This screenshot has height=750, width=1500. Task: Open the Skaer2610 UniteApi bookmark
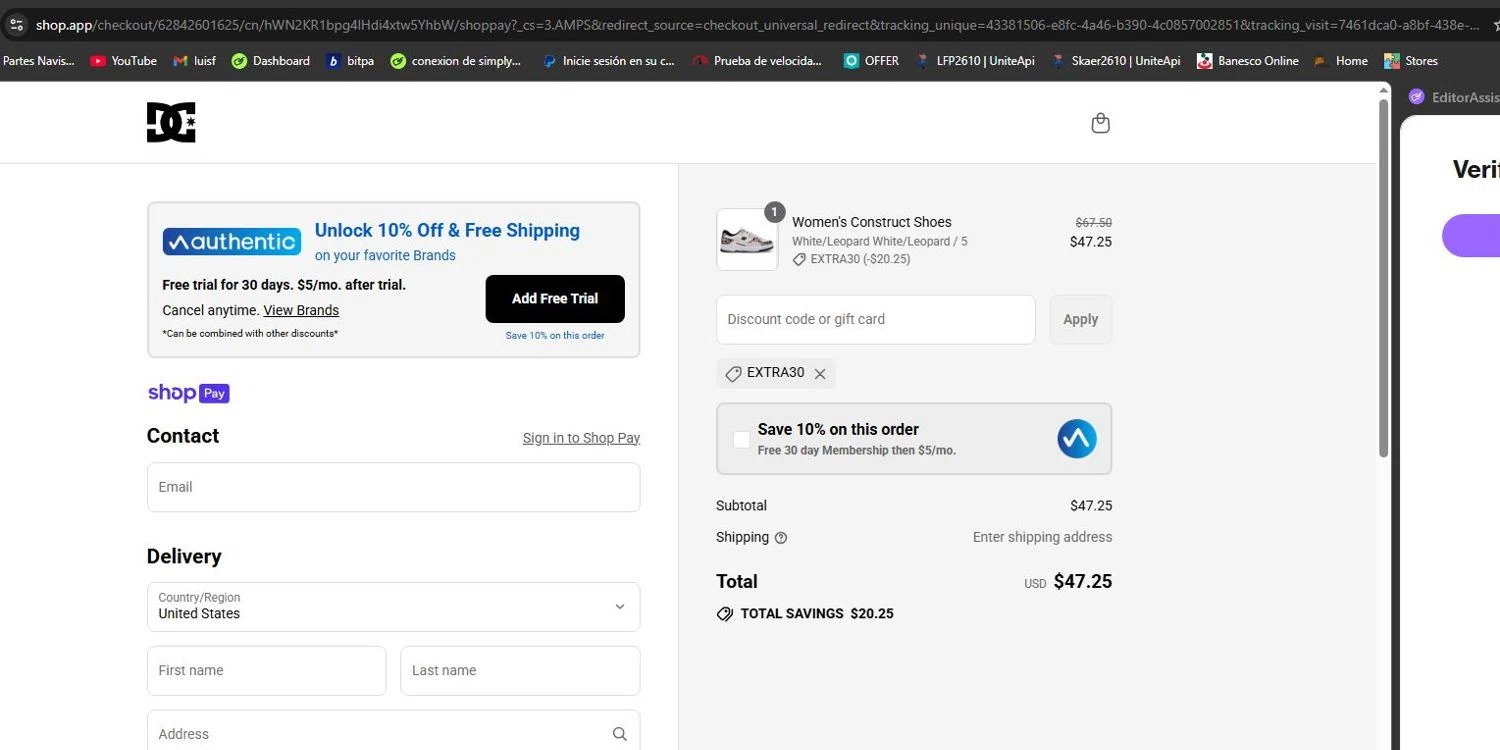tap(1116, 61)
